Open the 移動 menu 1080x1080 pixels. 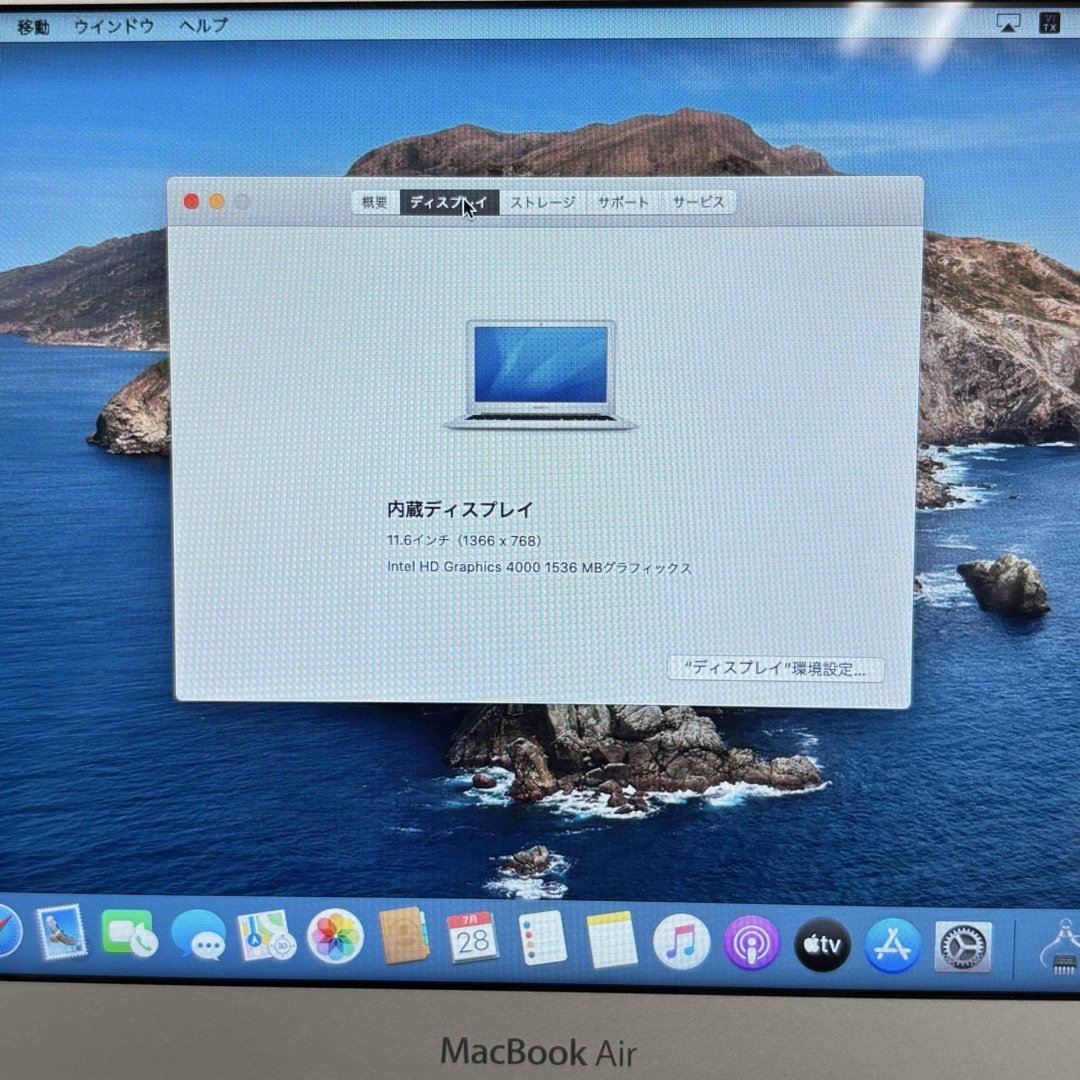33,27
